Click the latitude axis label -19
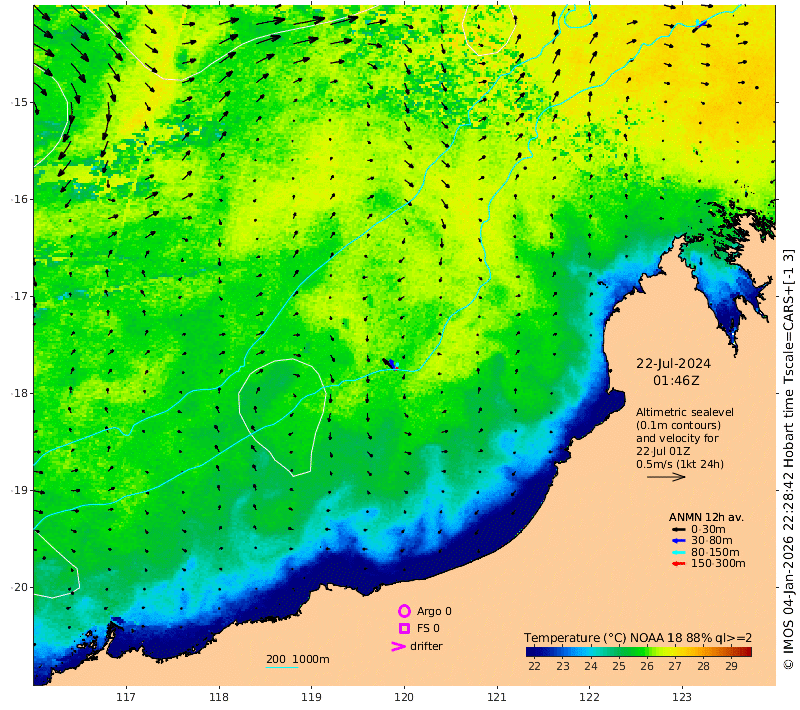Image resolution: width=800 pixels, height=710 pixels. (x=19, y=490)
